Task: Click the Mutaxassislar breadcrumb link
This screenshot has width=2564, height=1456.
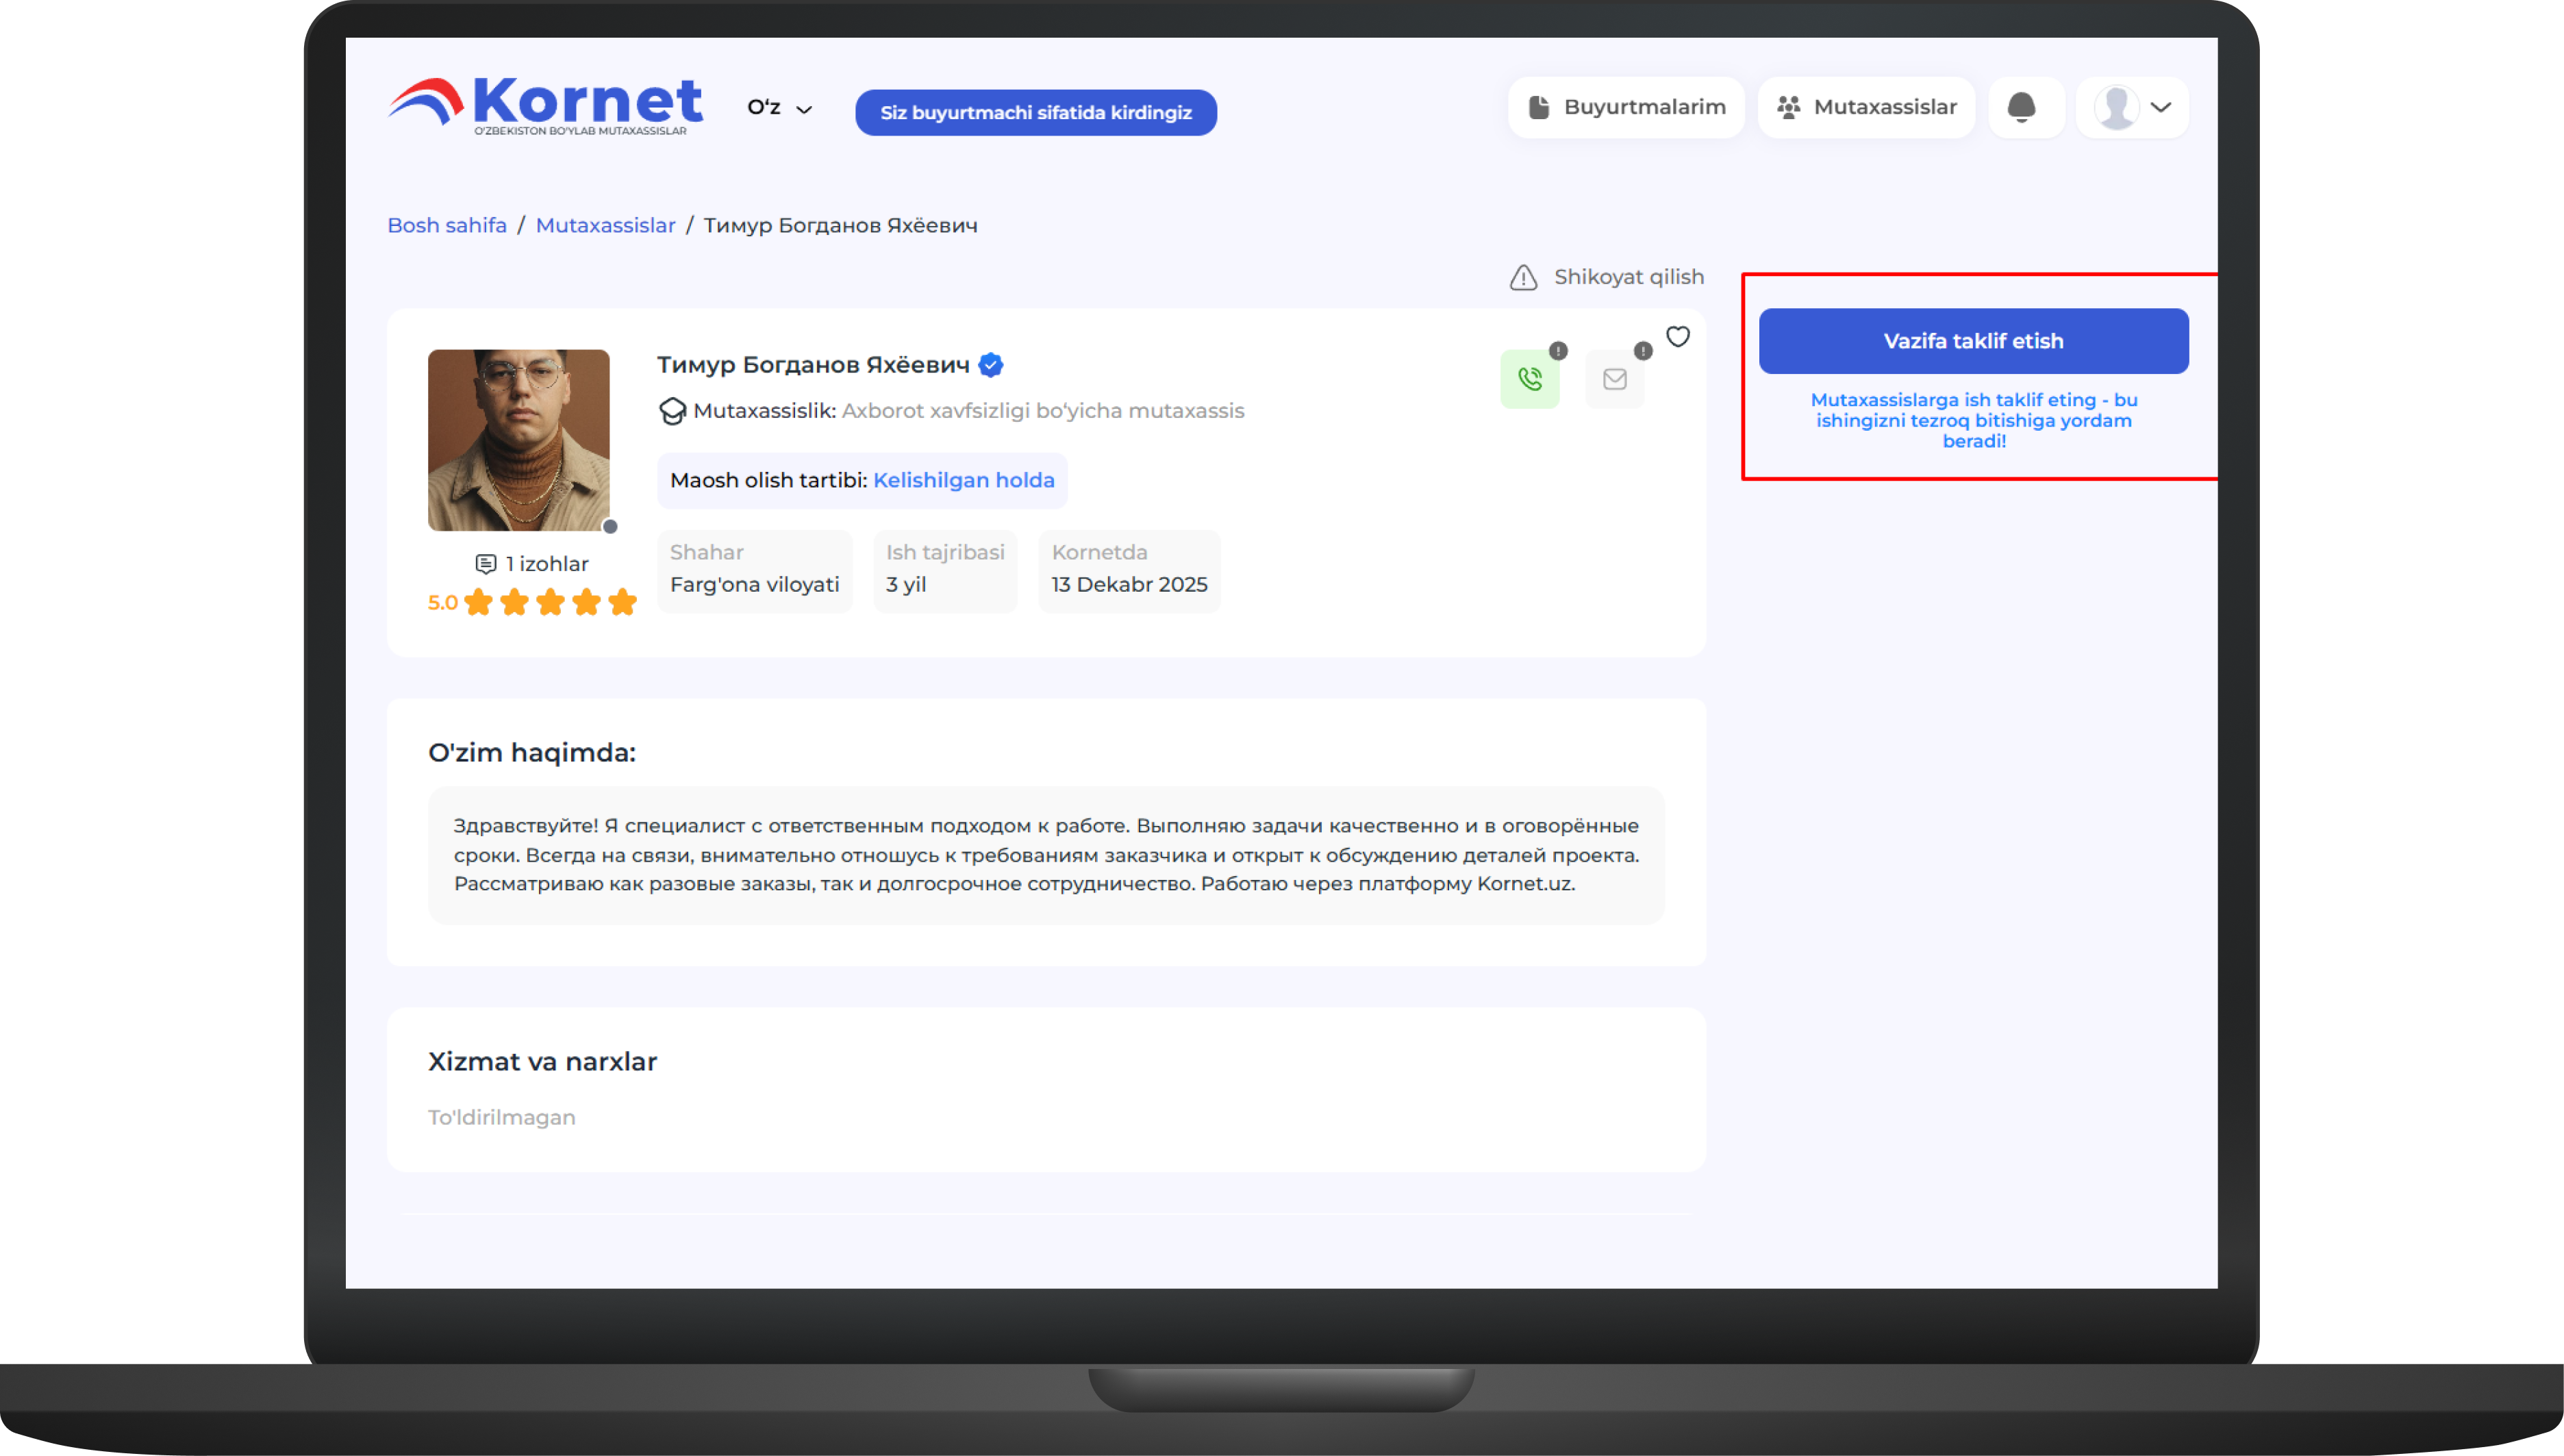Action: 605,226
